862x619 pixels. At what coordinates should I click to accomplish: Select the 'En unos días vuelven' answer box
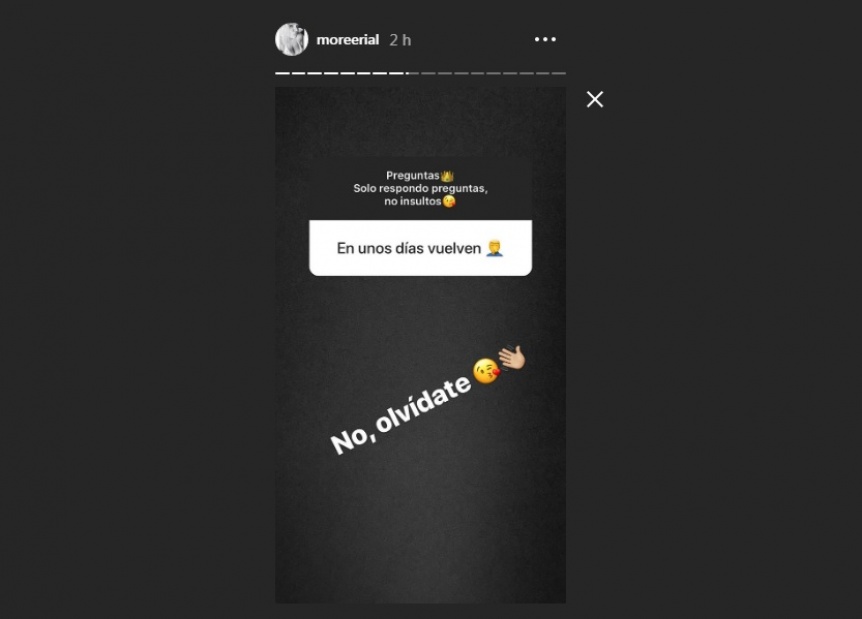tap(421, 248)
